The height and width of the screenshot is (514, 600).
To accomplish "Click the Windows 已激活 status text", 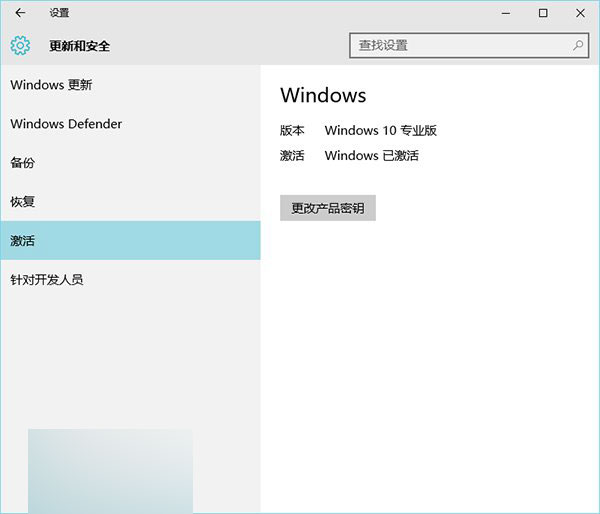I will [x=372, y=155].
